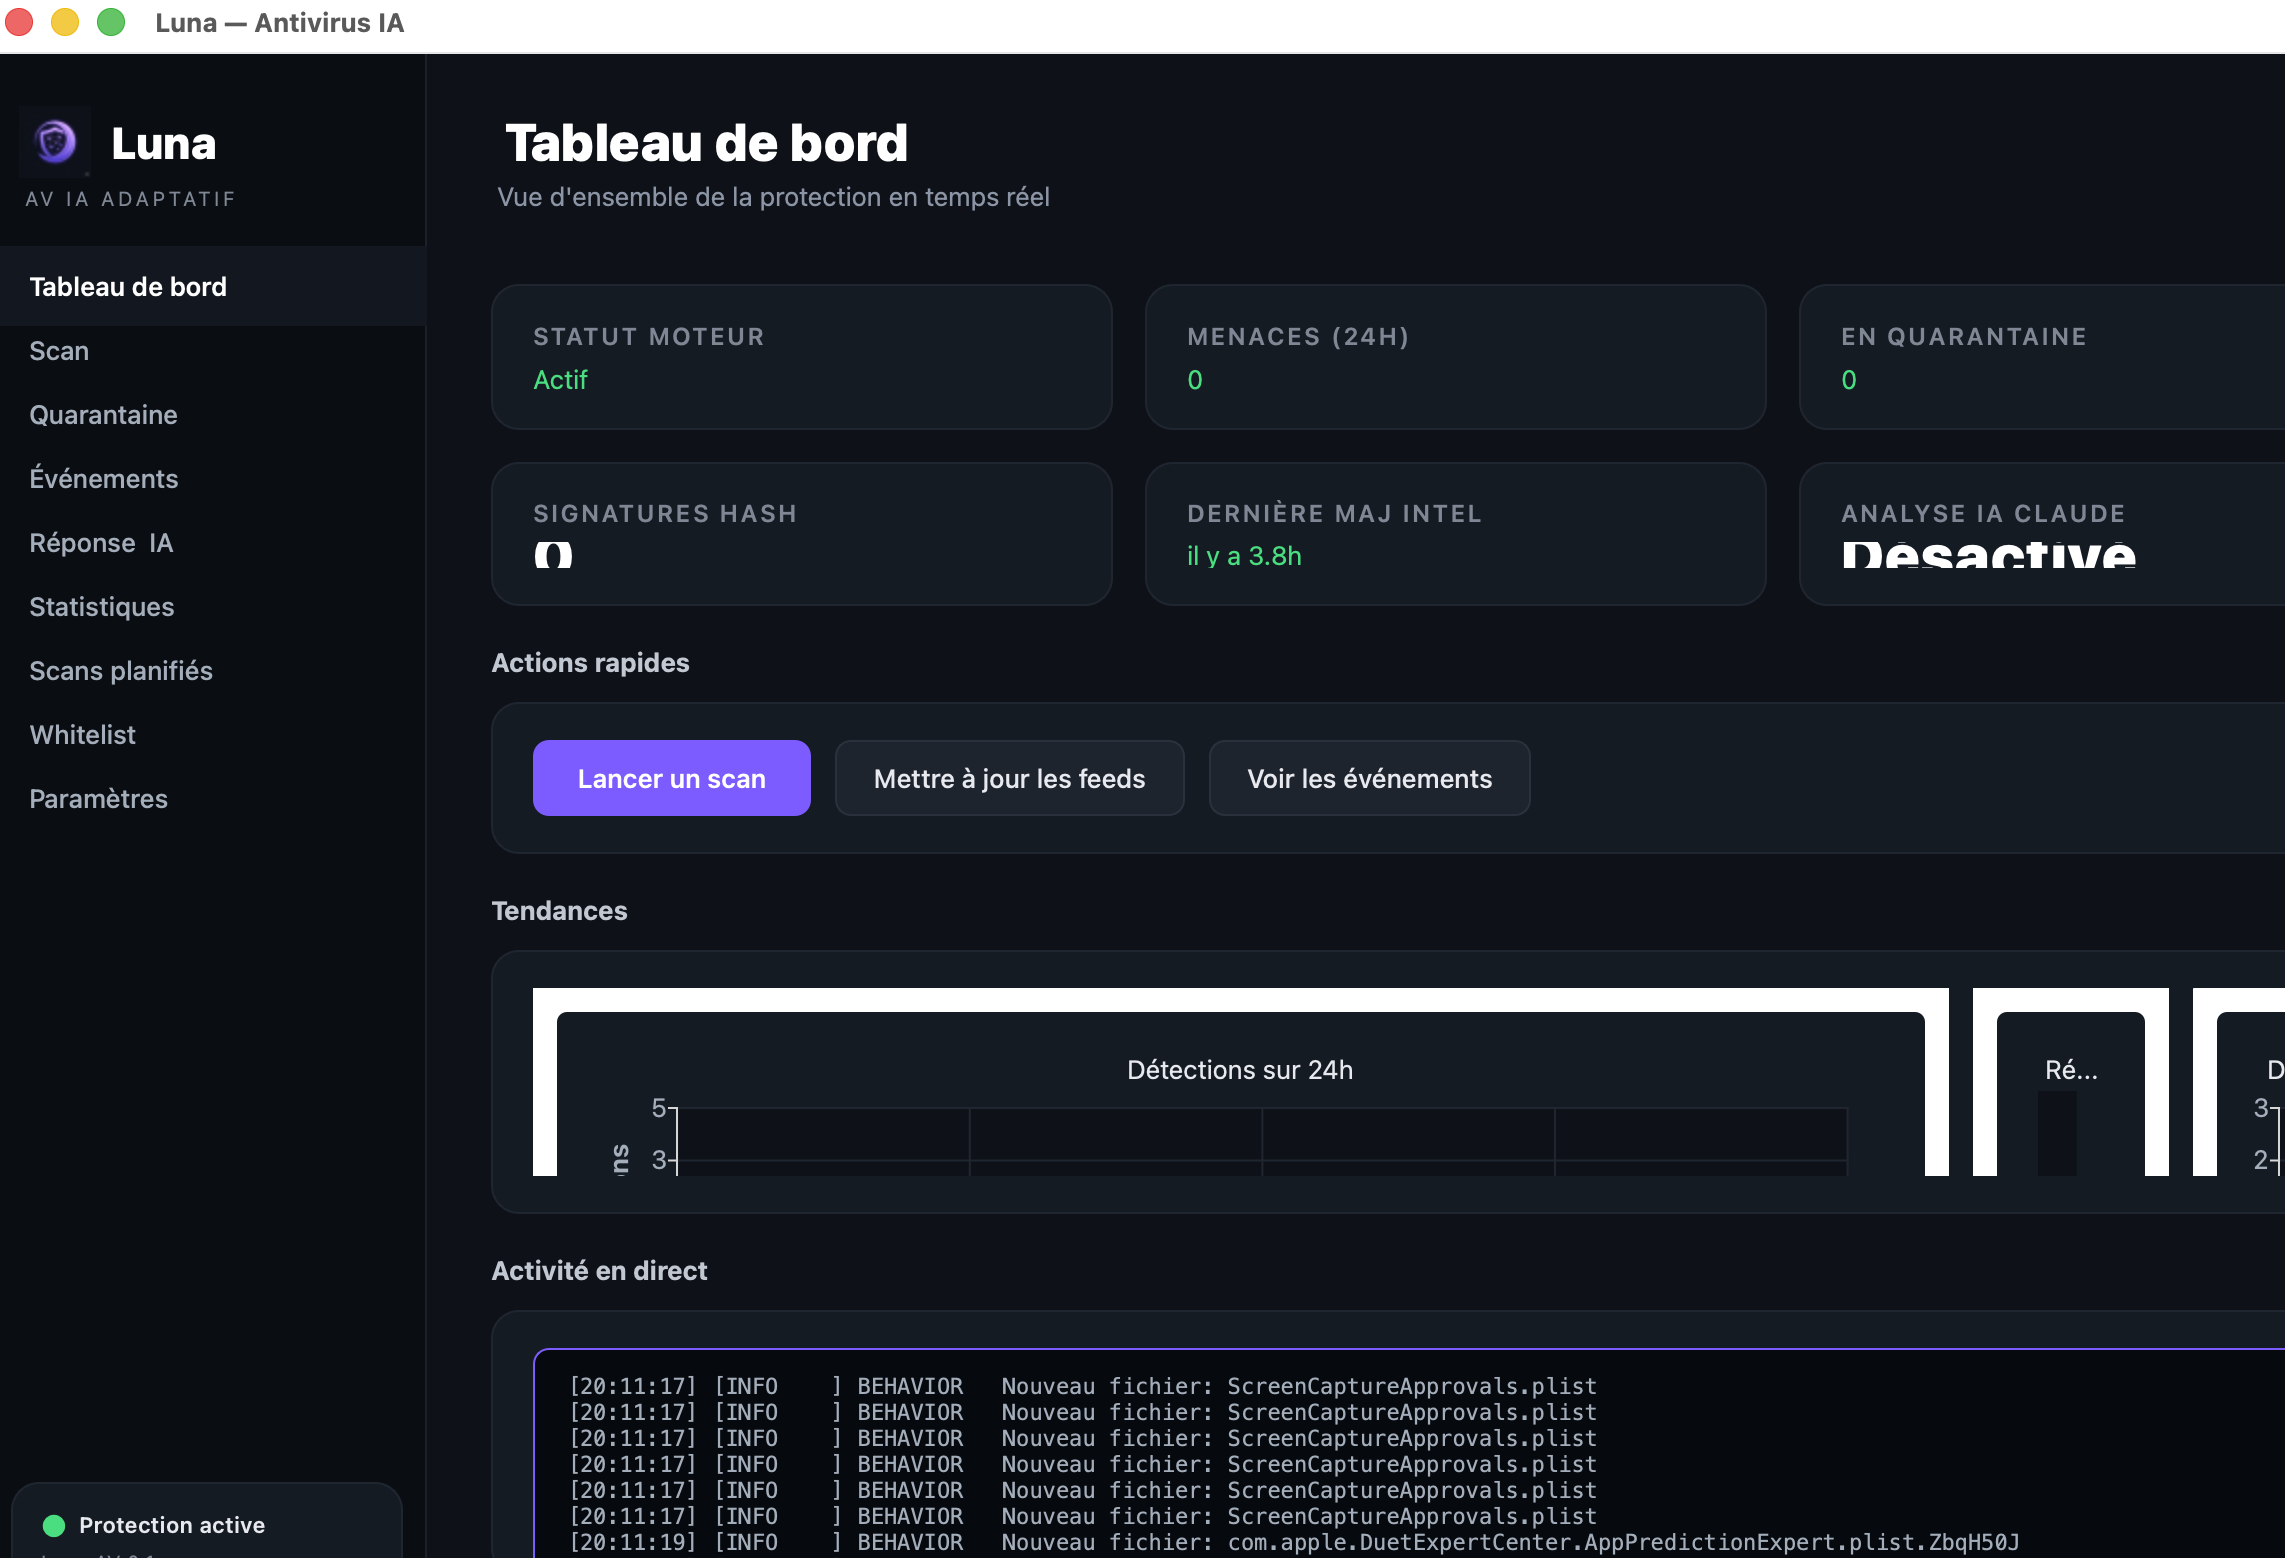Click the macOS green fullscreen window button
Screen dimensions: 2285x1558
(111, 22)
